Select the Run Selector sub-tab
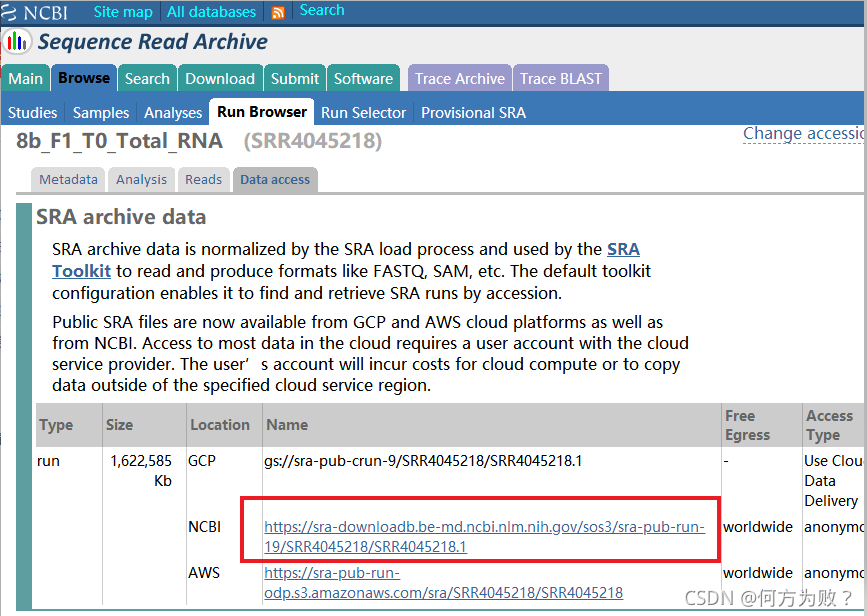867x616 pixels. click(363, 112)
